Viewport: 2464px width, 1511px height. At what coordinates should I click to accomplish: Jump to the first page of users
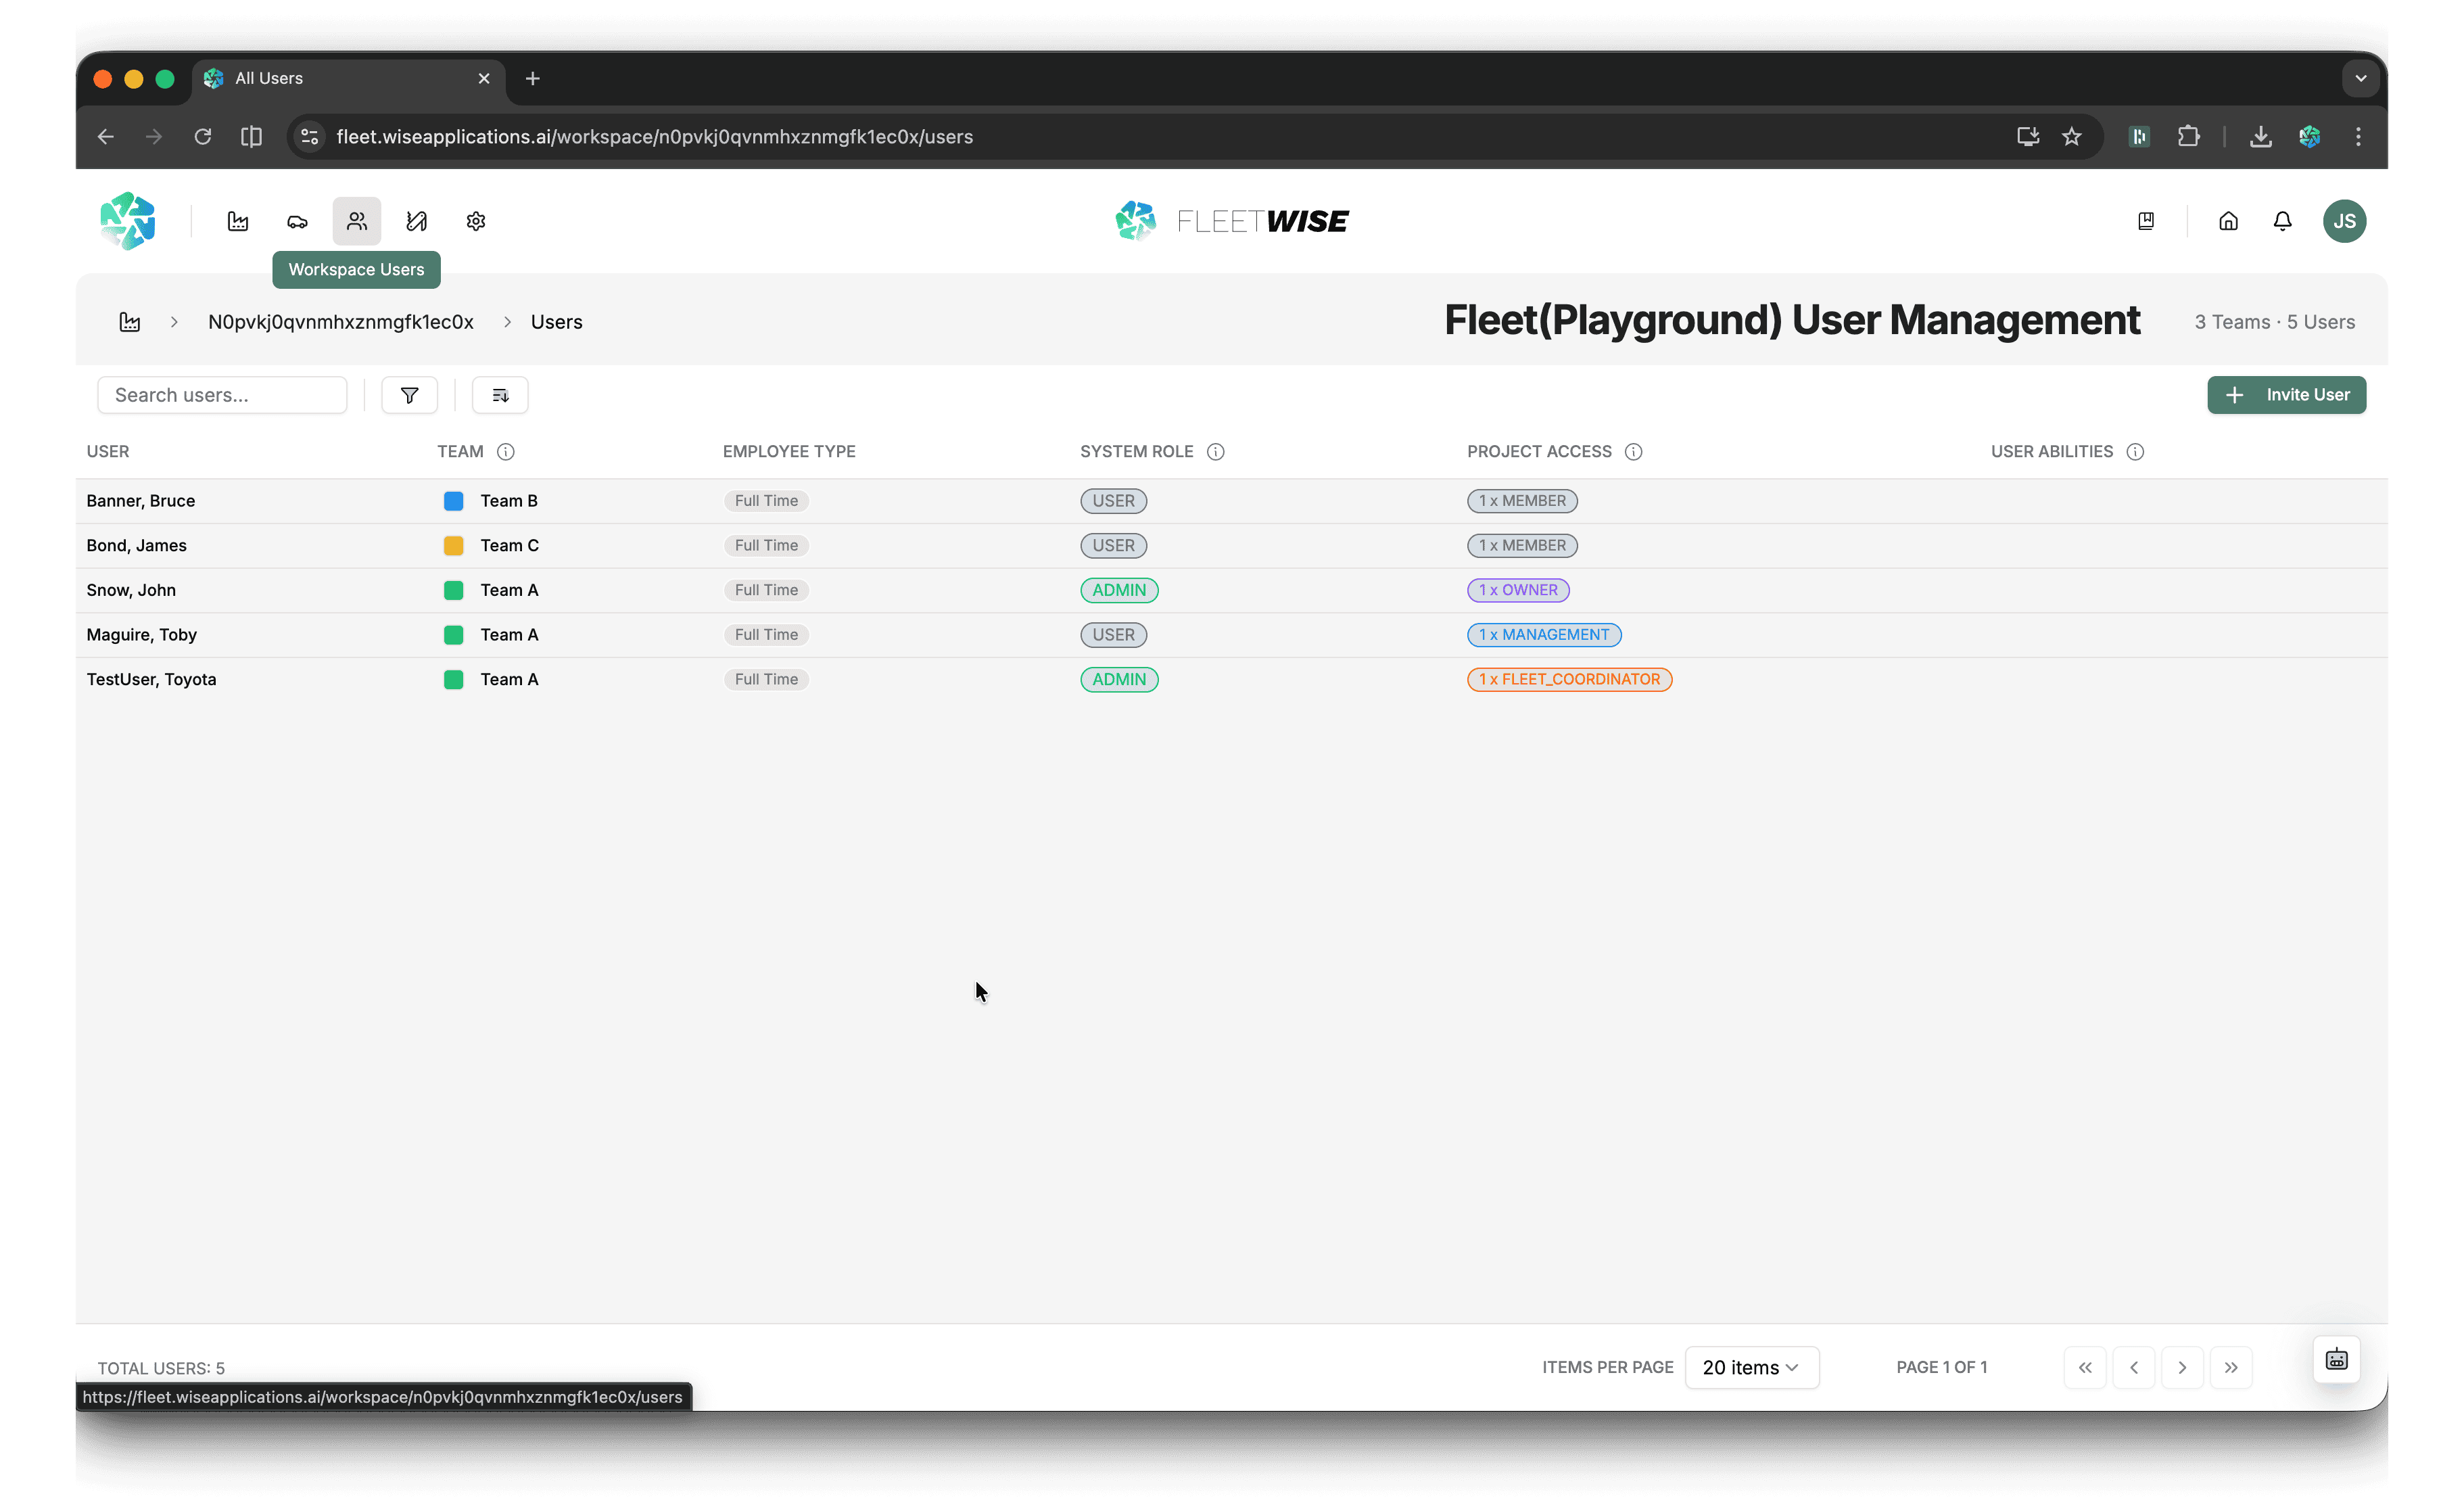(x=2085, y=1367)
